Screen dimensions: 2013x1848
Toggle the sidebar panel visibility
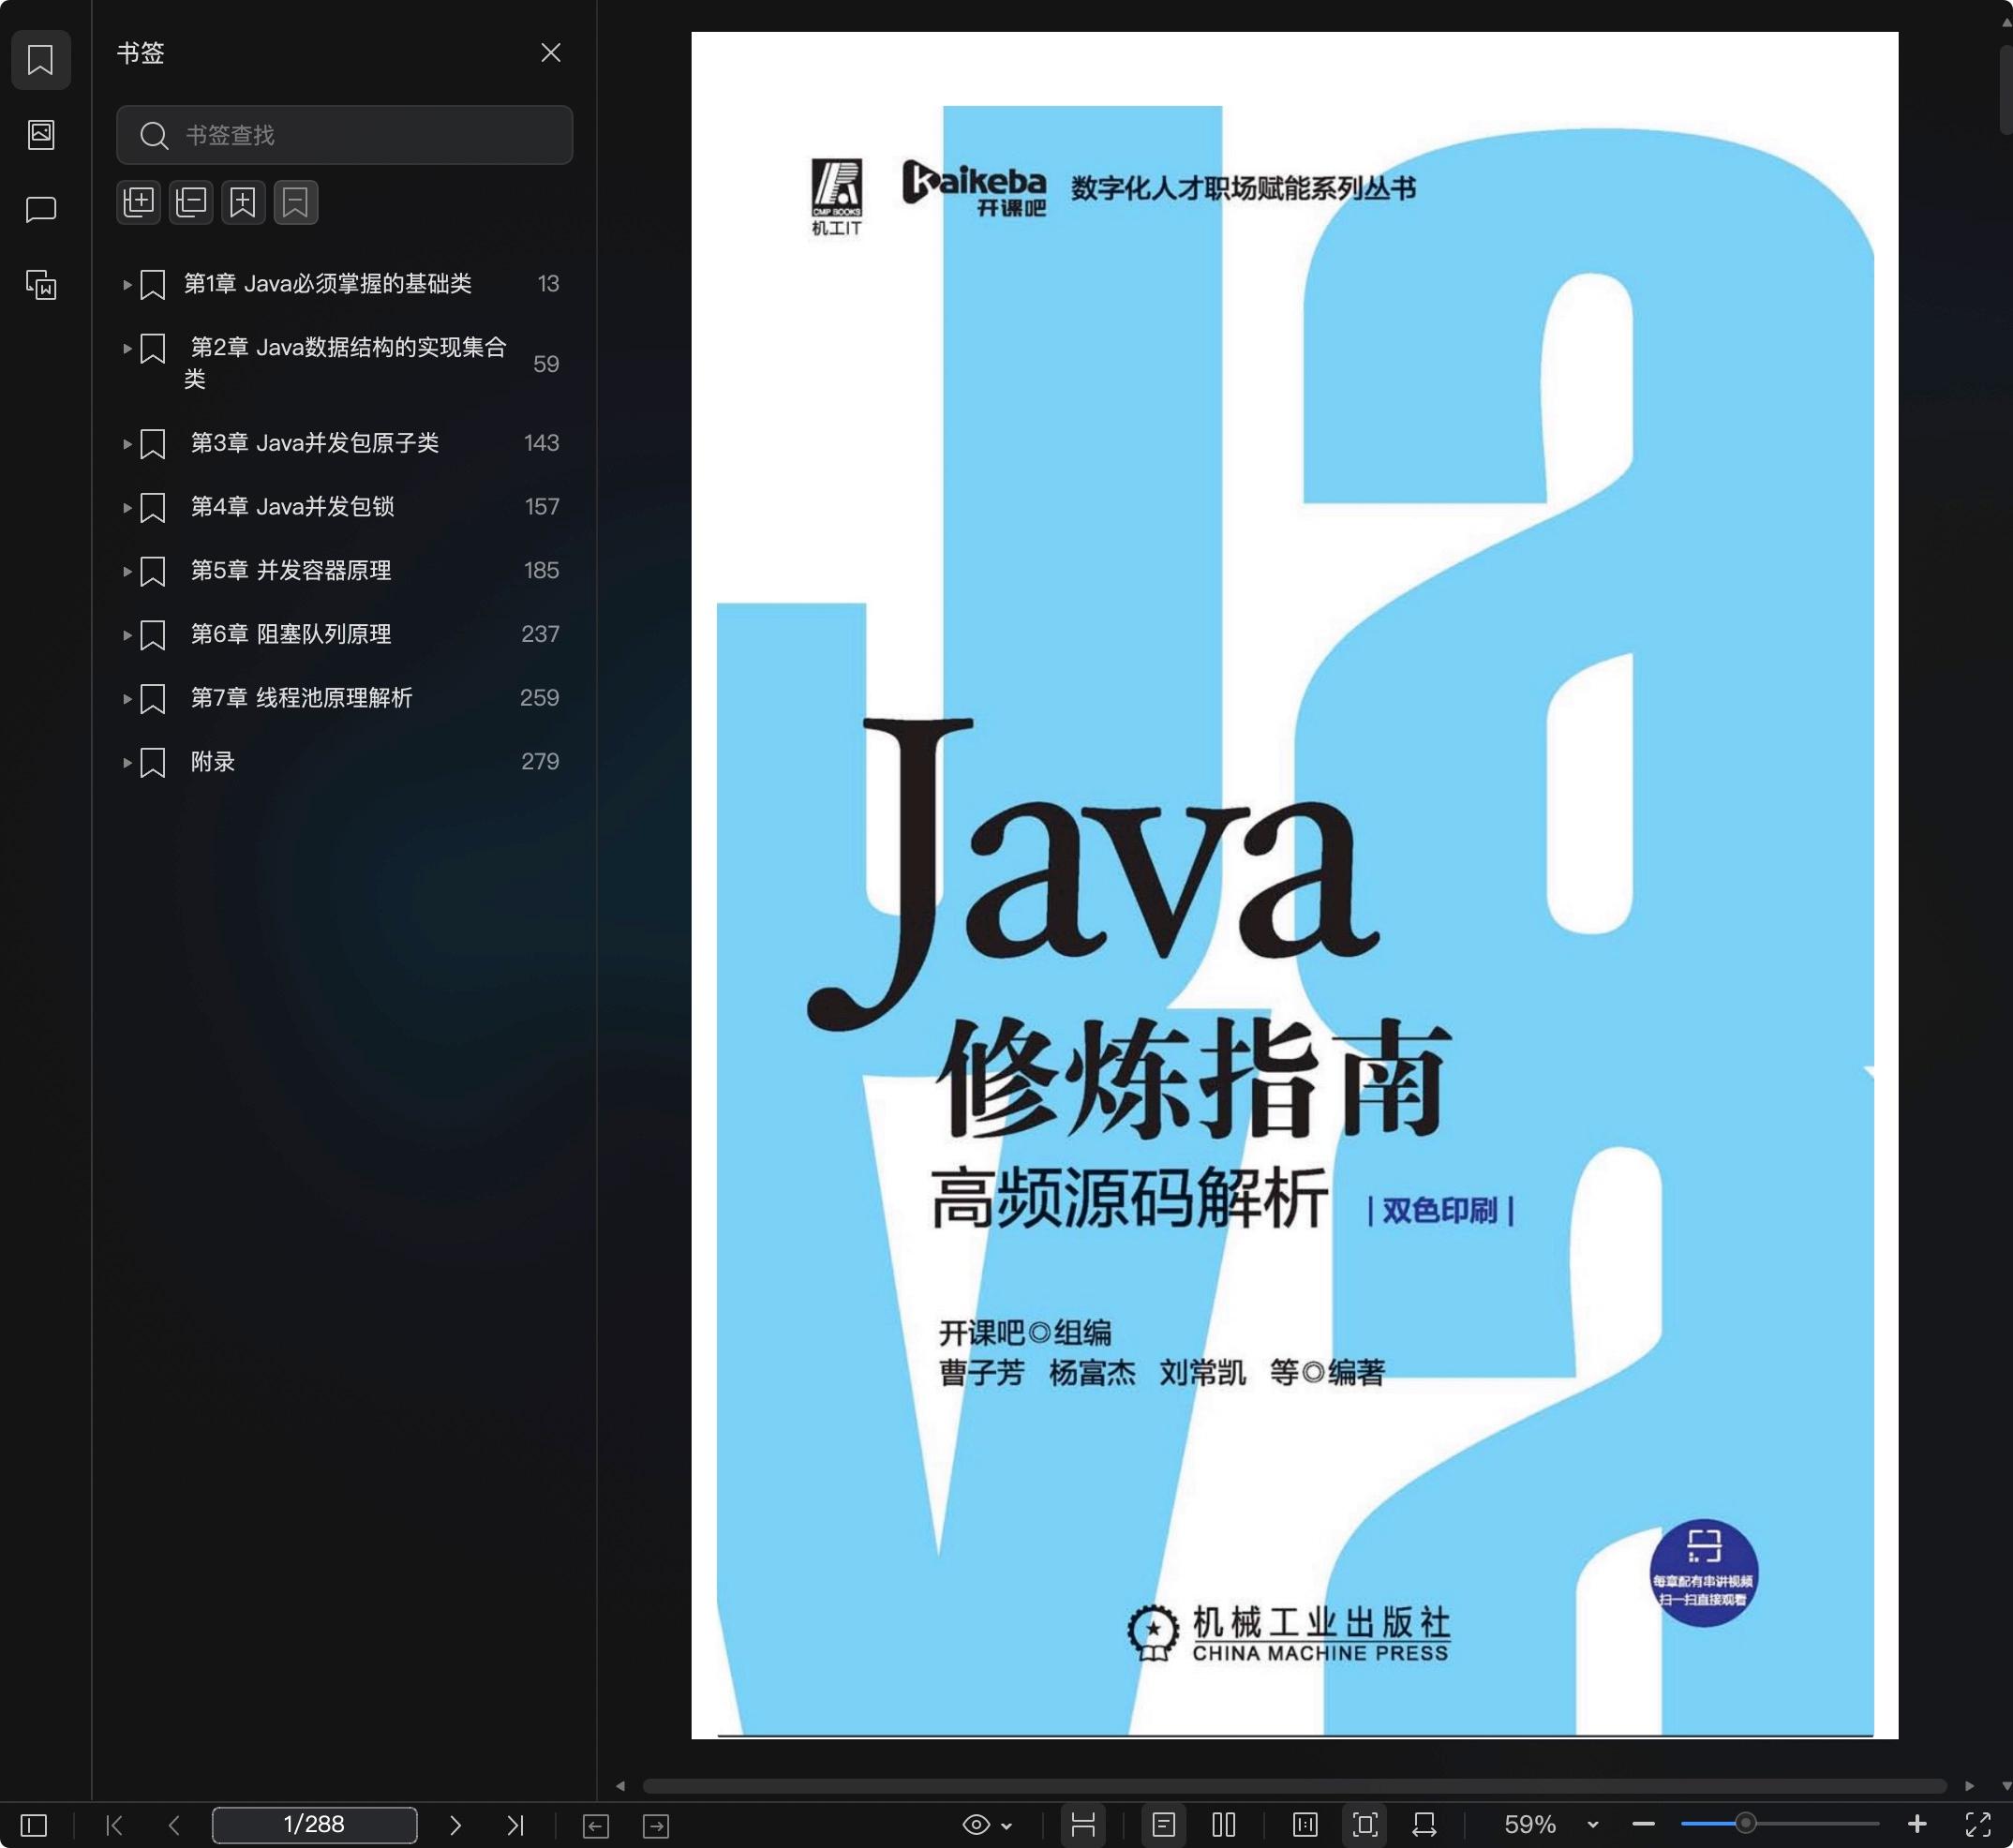(x=34, y=1825)
